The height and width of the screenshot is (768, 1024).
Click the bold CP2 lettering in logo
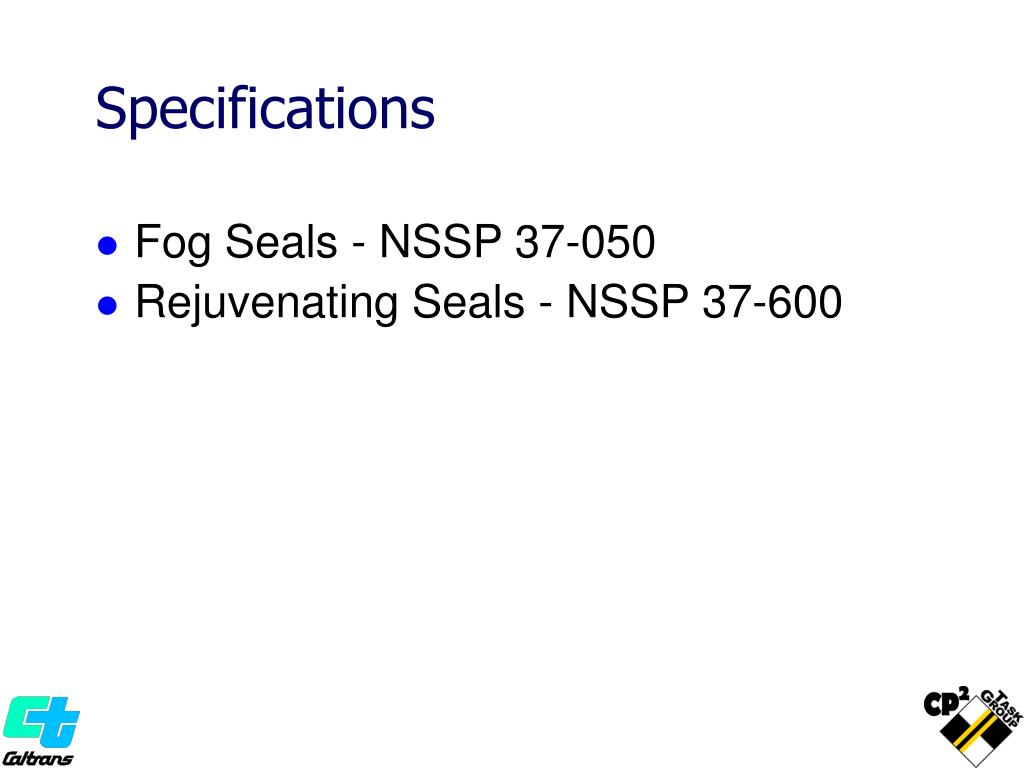(946, 702)
